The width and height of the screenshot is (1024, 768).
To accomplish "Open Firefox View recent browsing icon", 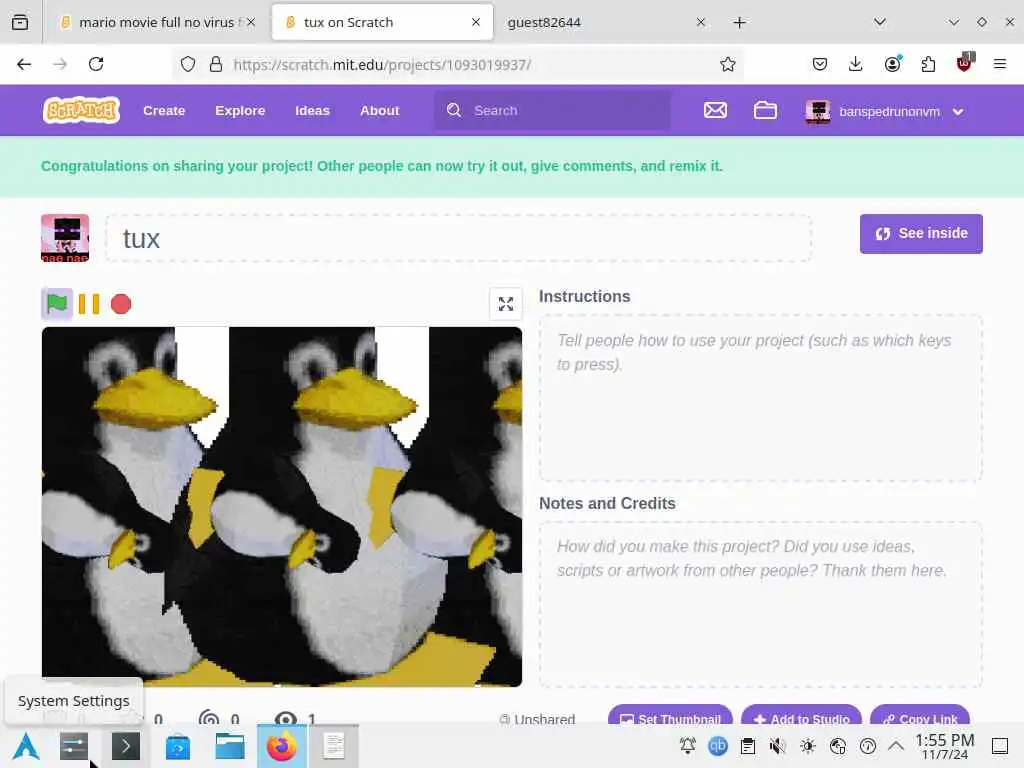I will (x=20, y=22).
